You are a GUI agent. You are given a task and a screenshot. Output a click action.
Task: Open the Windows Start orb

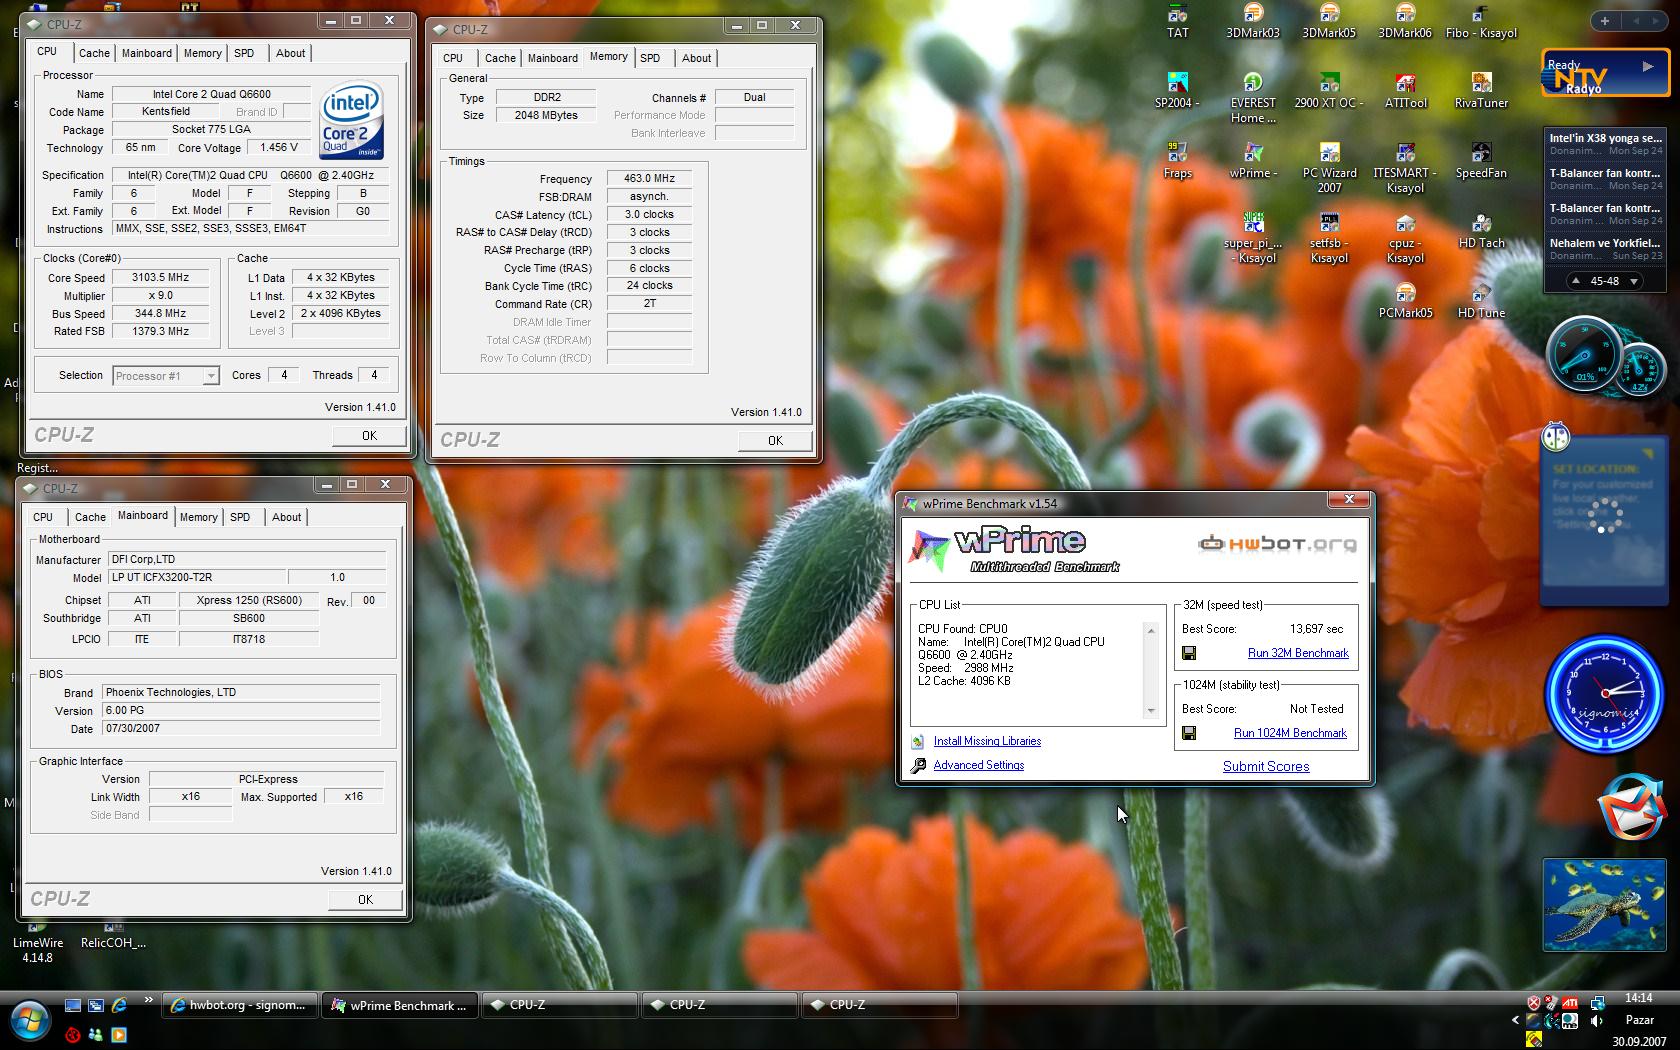(29, 1021)
